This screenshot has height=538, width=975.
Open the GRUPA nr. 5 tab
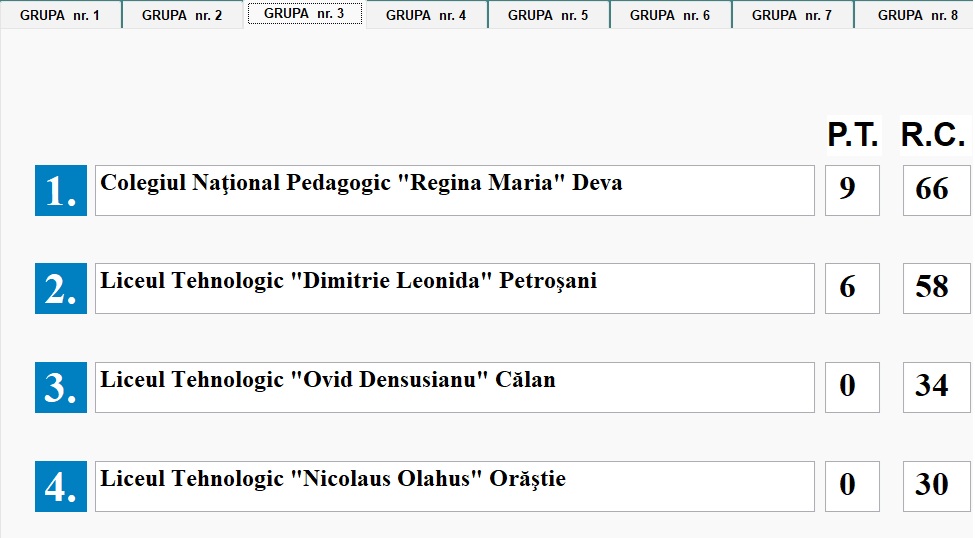pyautogui.click(x=548, y=15)
